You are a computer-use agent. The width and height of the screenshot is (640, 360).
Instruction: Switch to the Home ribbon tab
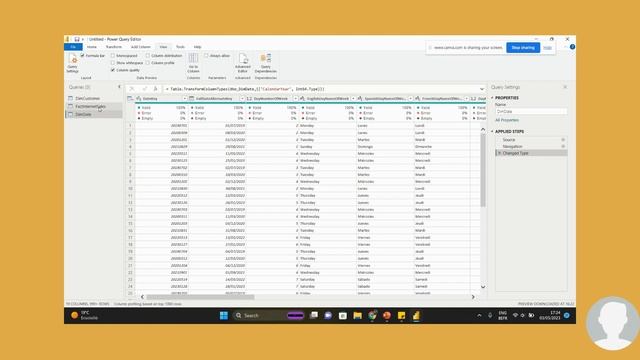92,47
